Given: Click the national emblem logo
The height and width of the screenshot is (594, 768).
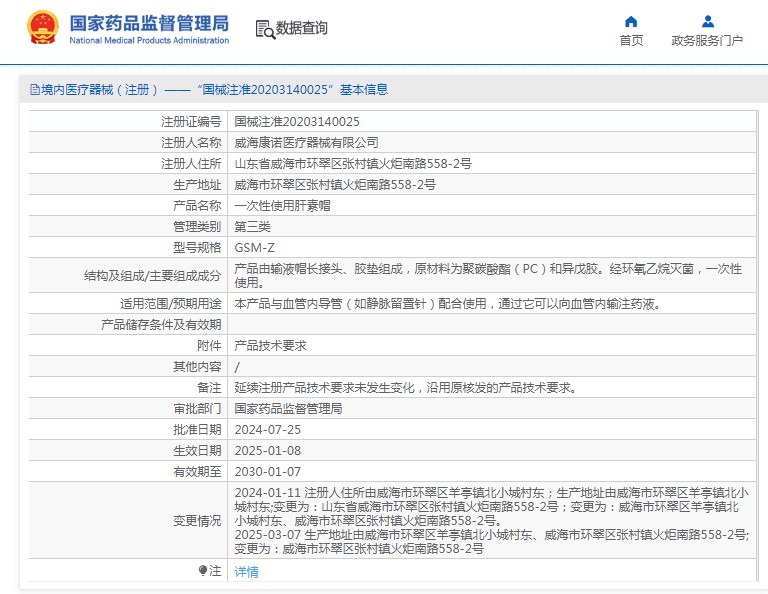Looking at the screenshot, I should pos(43,27).
